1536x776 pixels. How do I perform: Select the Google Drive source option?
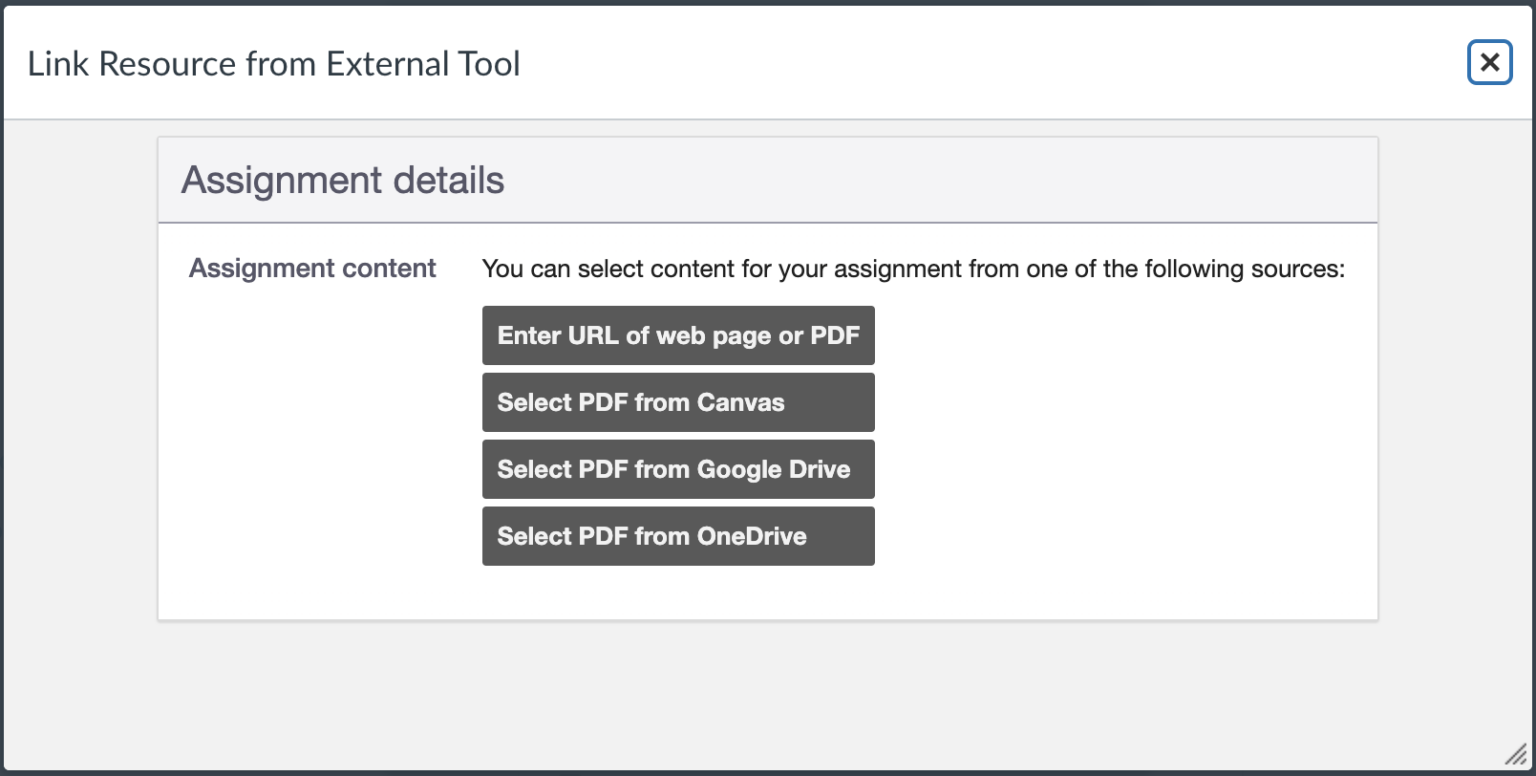(678, 469)
